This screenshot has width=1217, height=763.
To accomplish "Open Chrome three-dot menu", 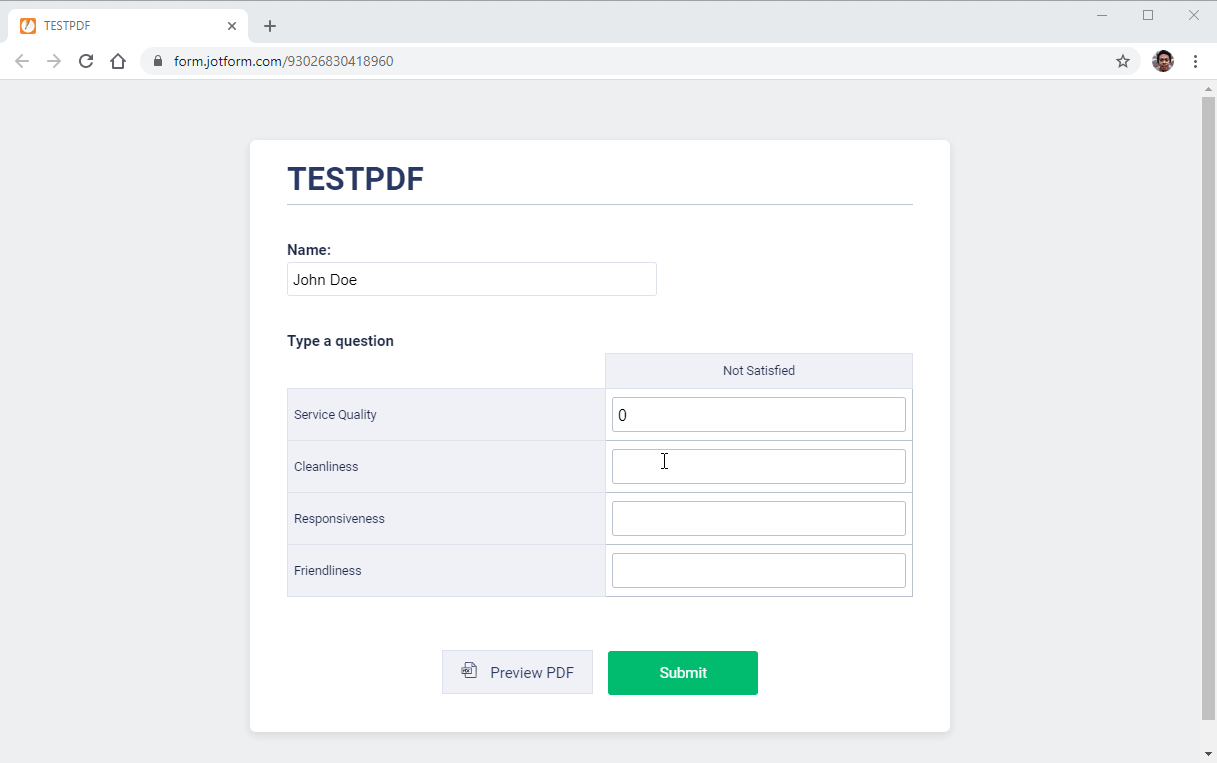I will (1195, 61).
